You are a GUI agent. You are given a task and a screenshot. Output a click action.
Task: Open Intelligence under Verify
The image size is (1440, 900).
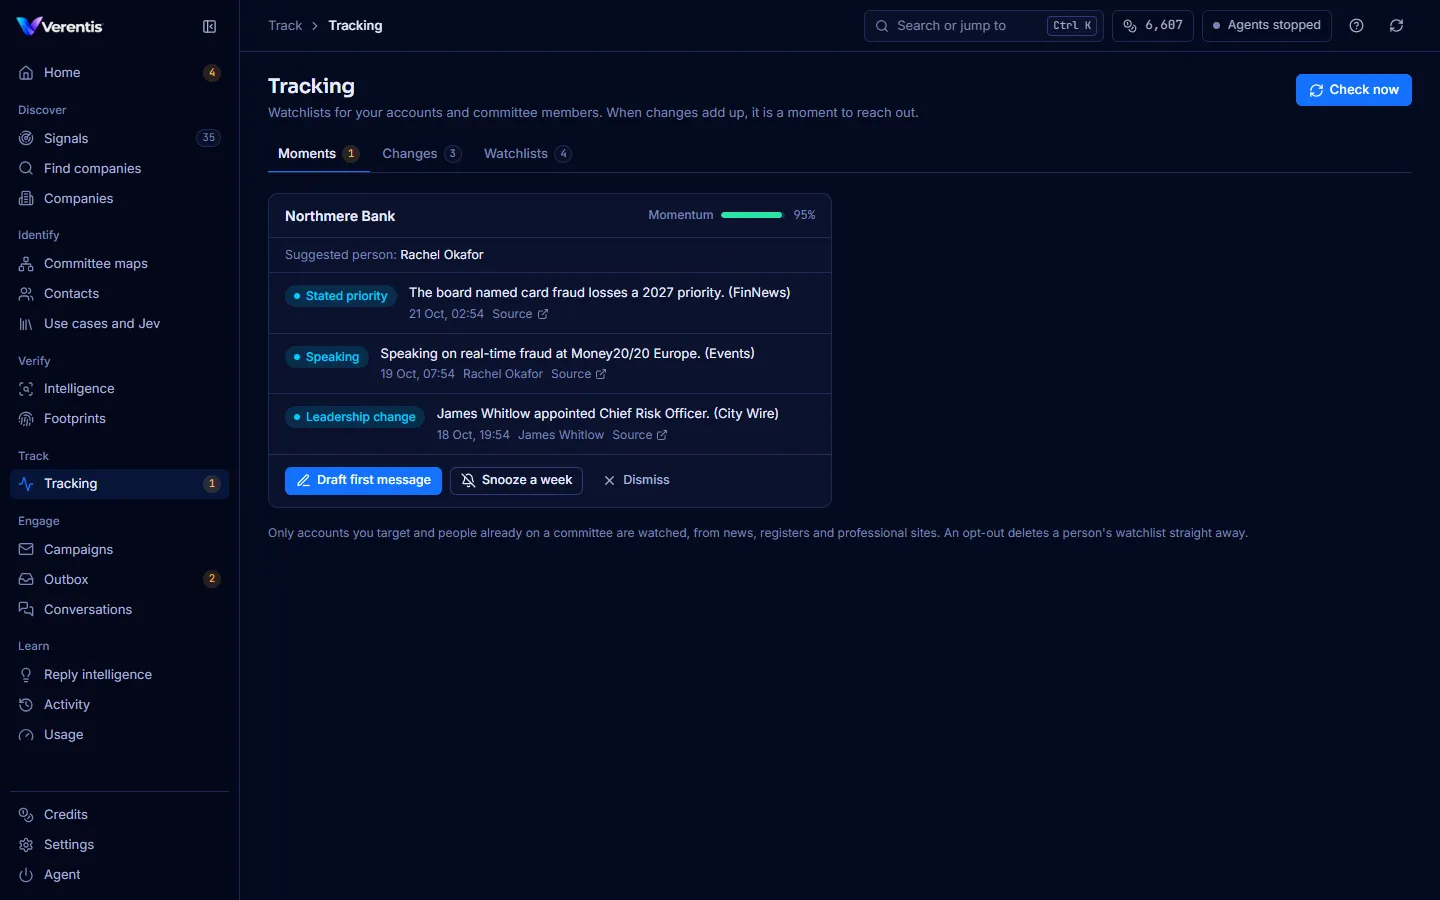pyautogui.click(x=119, y=388)
